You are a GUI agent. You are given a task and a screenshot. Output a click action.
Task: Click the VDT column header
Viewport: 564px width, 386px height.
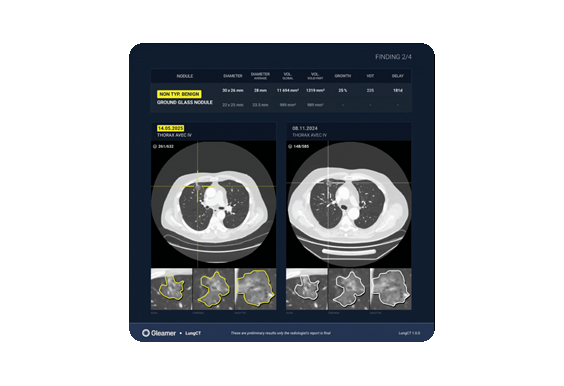(370, 76)
